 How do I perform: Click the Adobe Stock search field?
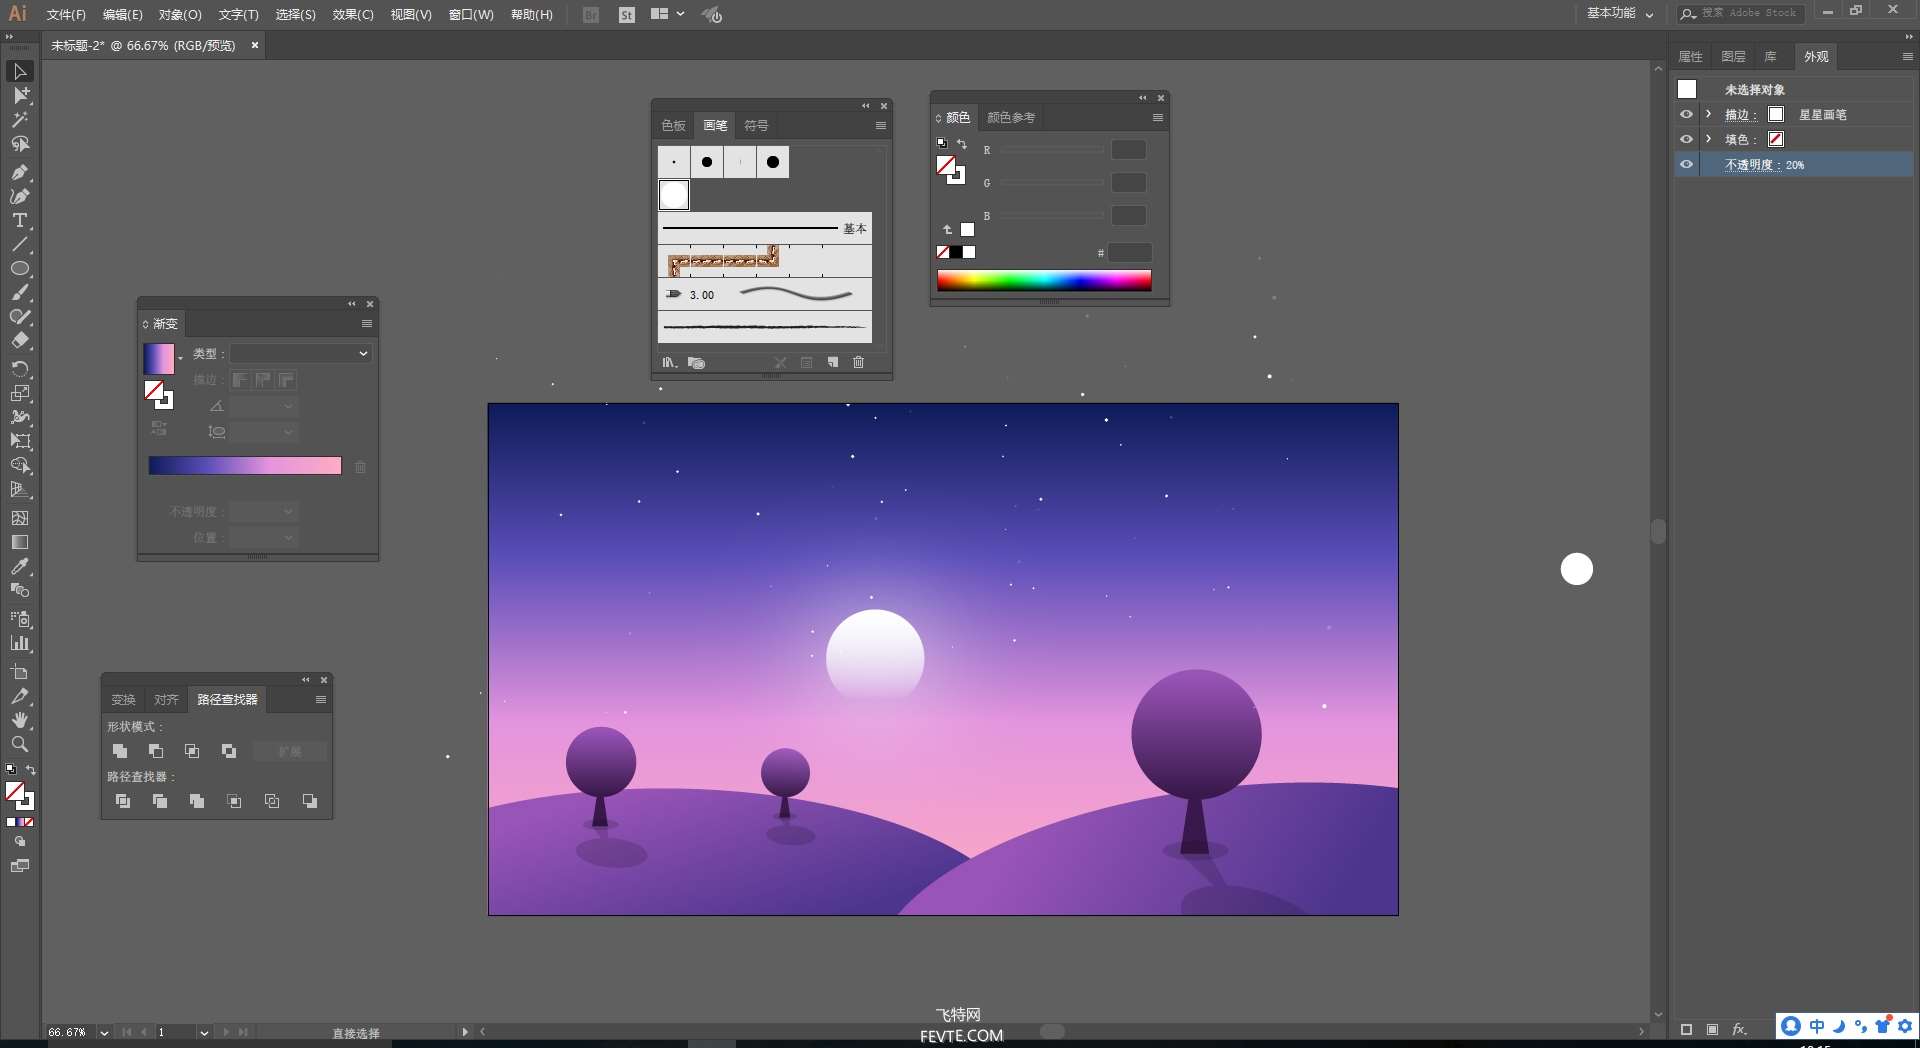pos(1750,14)
